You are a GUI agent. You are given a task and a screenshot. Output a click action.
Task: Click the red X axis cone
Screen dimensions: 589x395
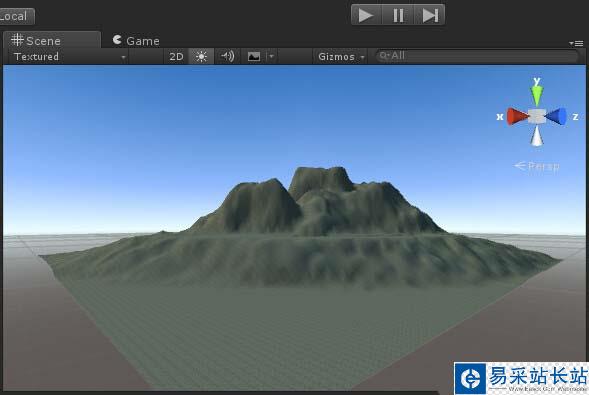(517, 116)
